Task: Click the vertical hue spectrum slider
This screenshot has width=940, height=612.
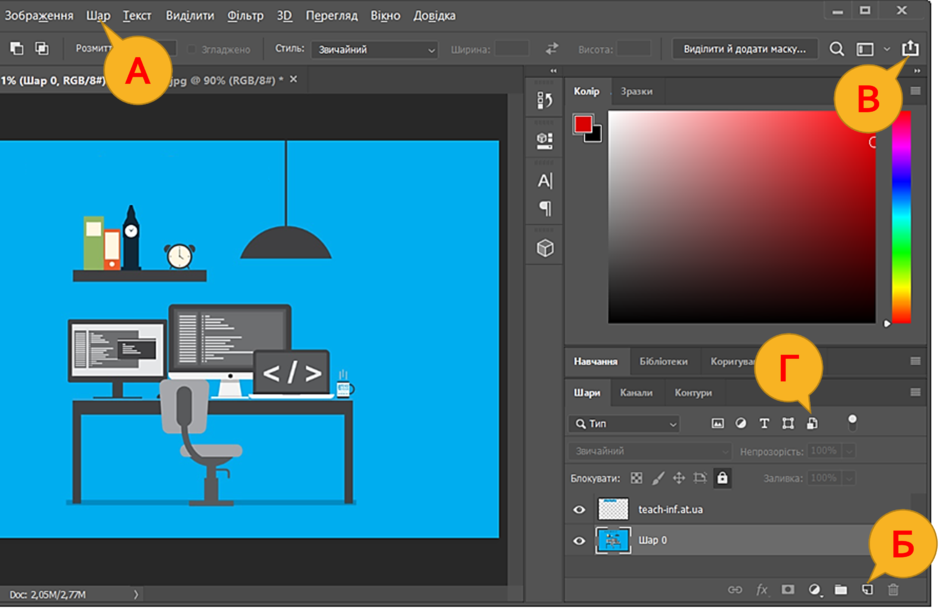Action: pyautogui.click(x=901, y=217)
